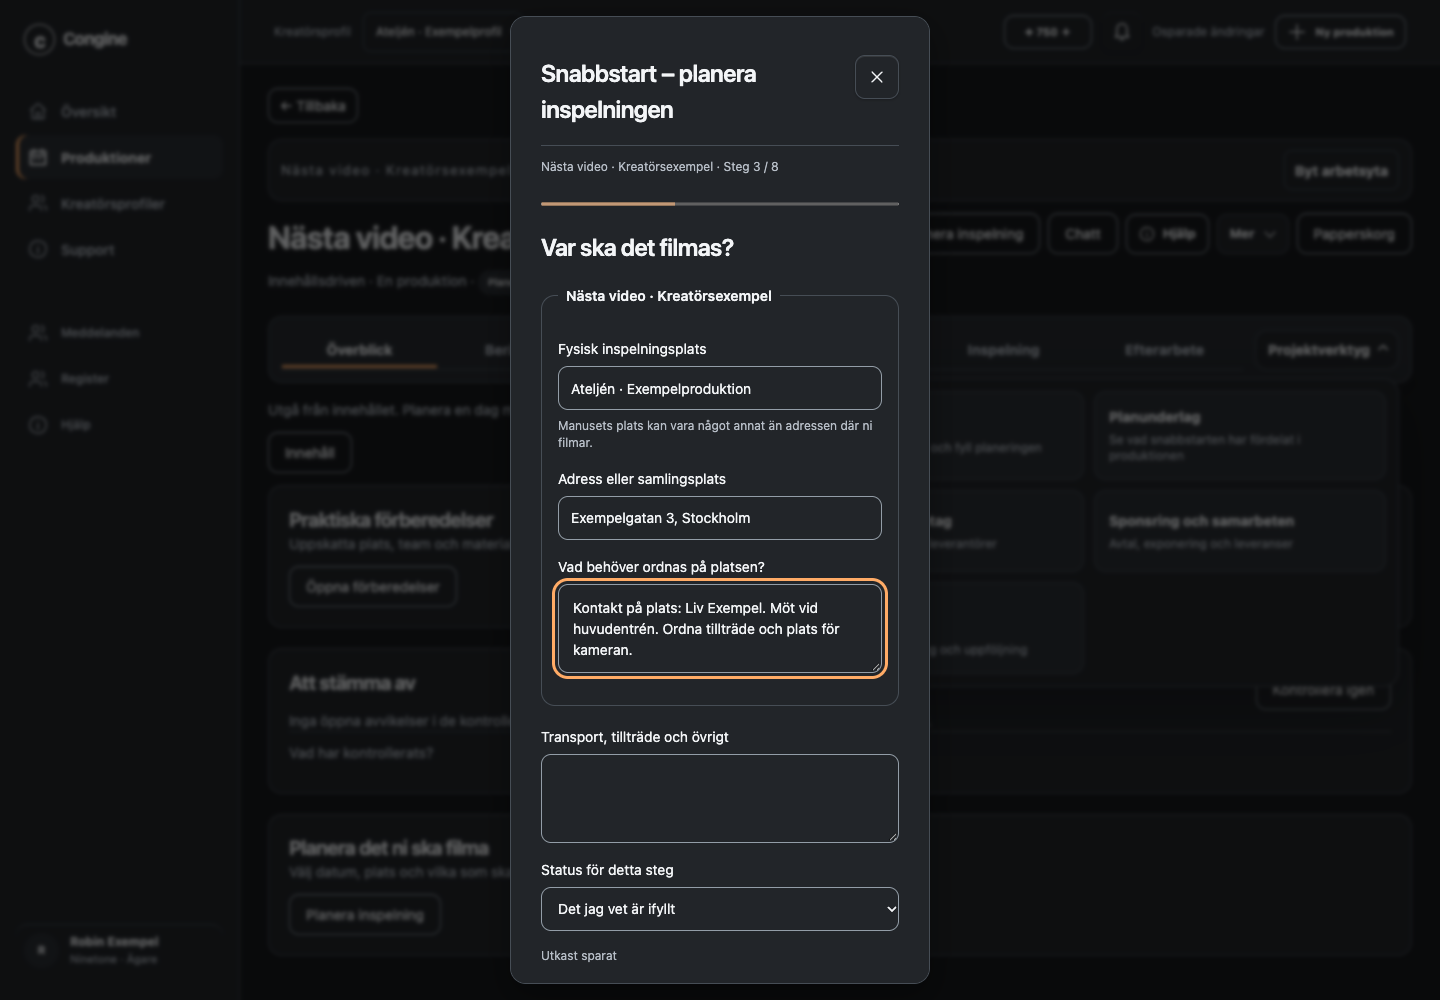
Task: Open the Chatt button
Action: pos(1083,234)
